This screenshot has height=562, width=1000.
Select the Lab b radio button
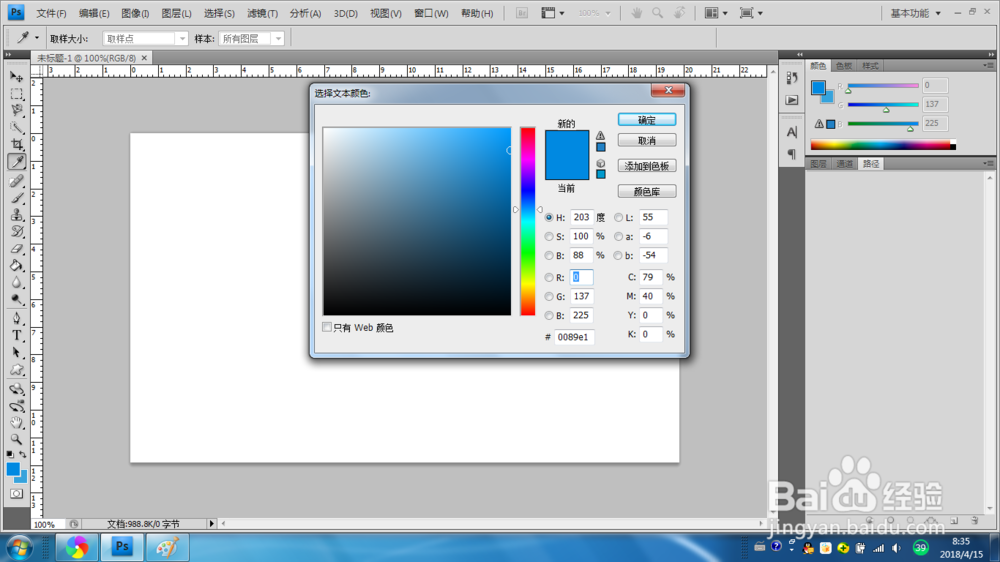tap(618, 256)
